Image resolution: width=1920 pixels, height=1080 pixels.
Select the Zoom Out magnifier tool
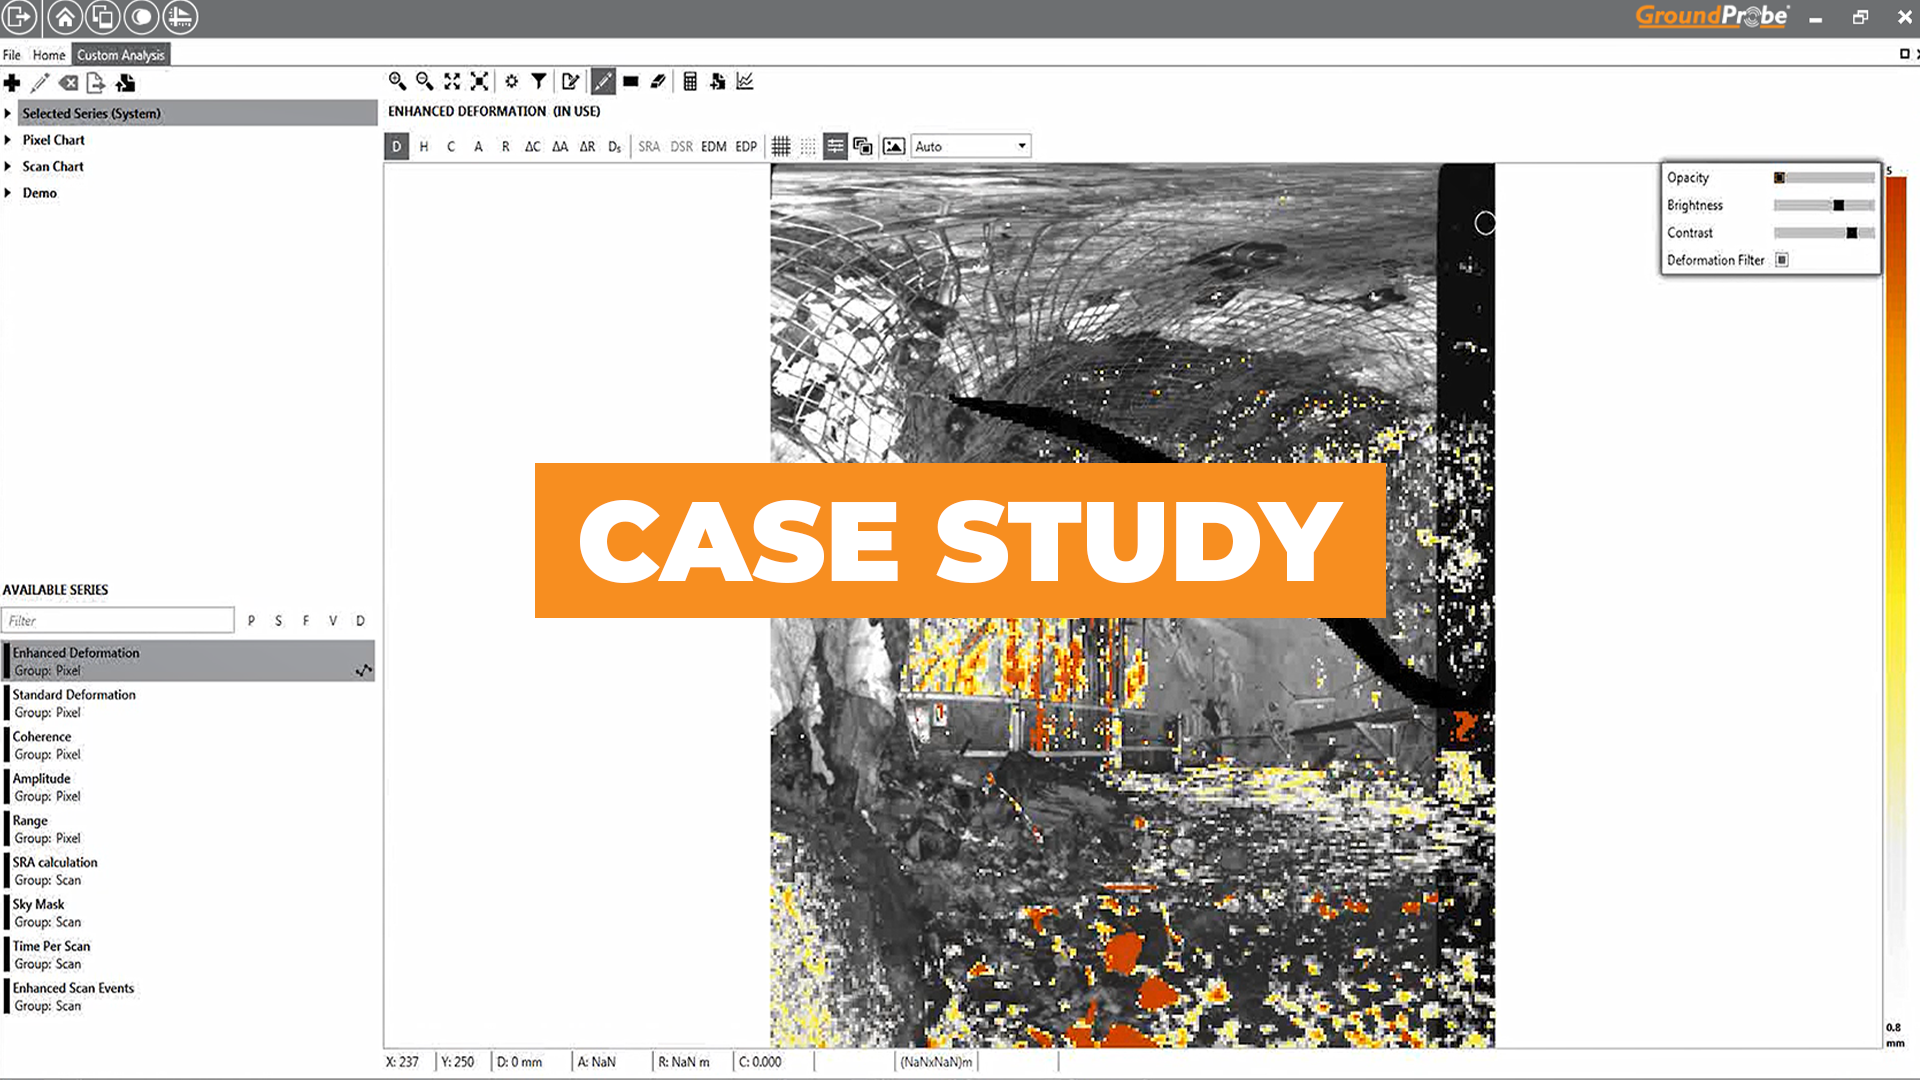point(424,81)
